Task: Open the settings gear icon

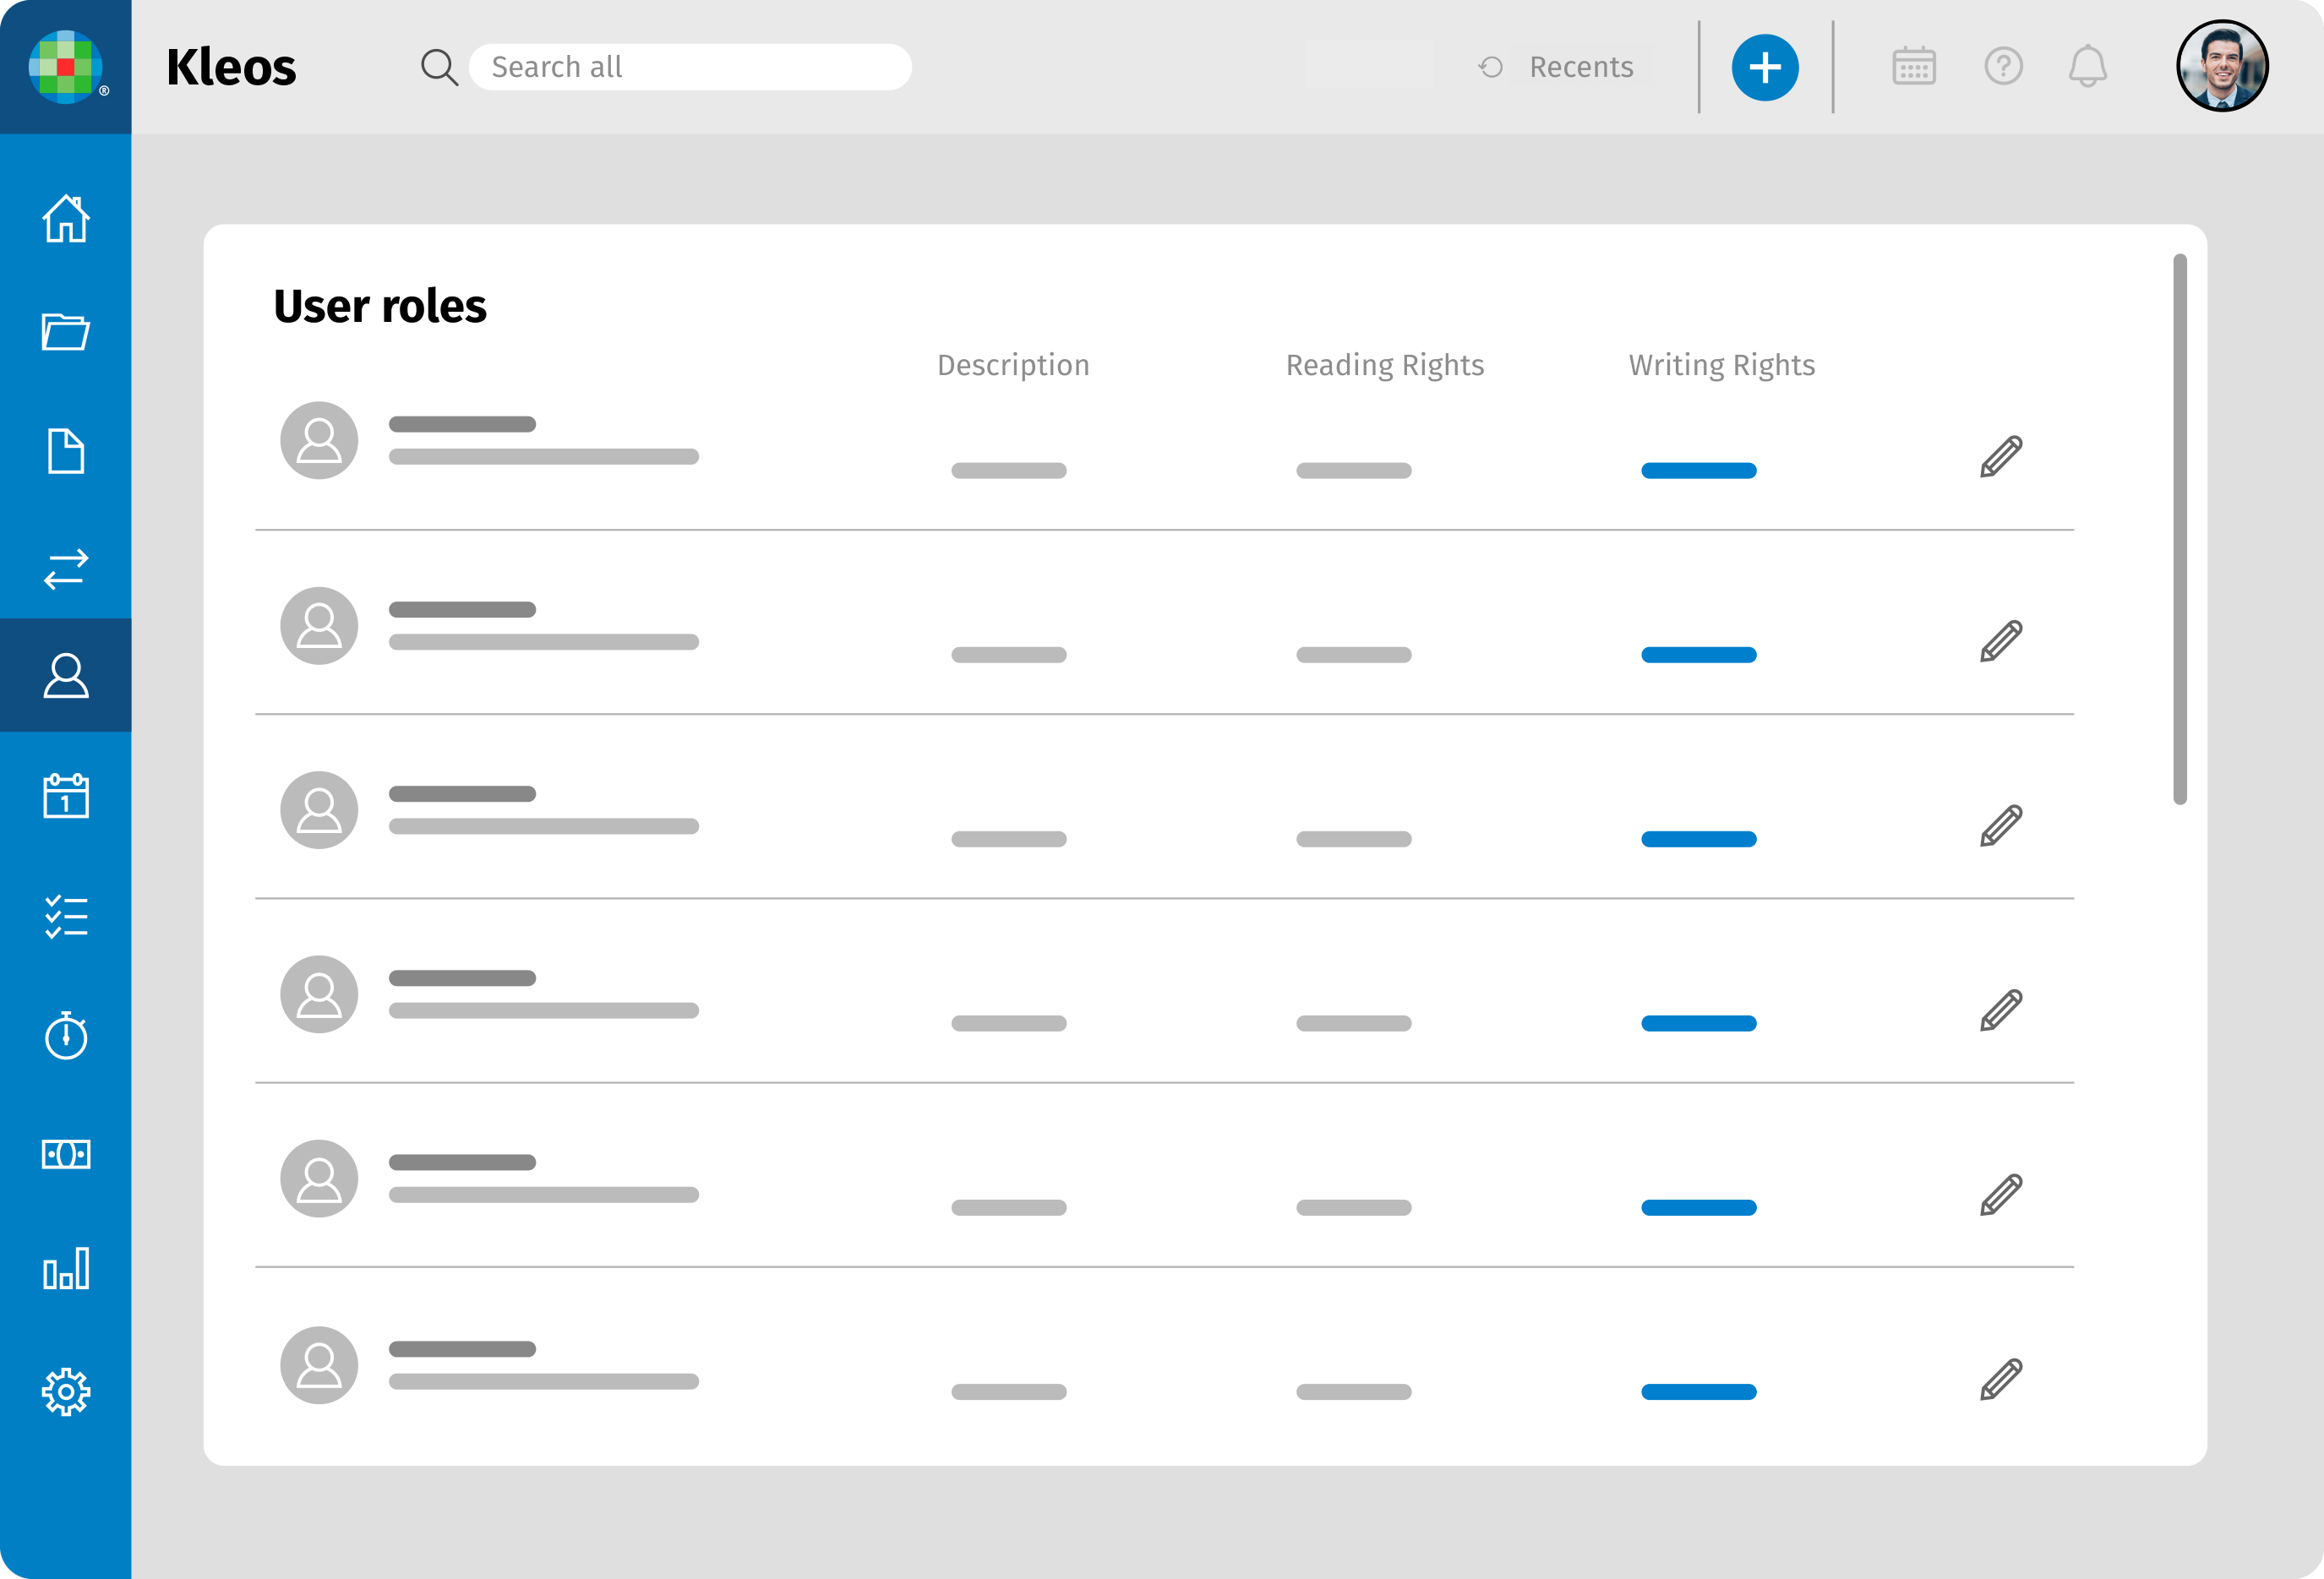Action: tap(66, 1391)
